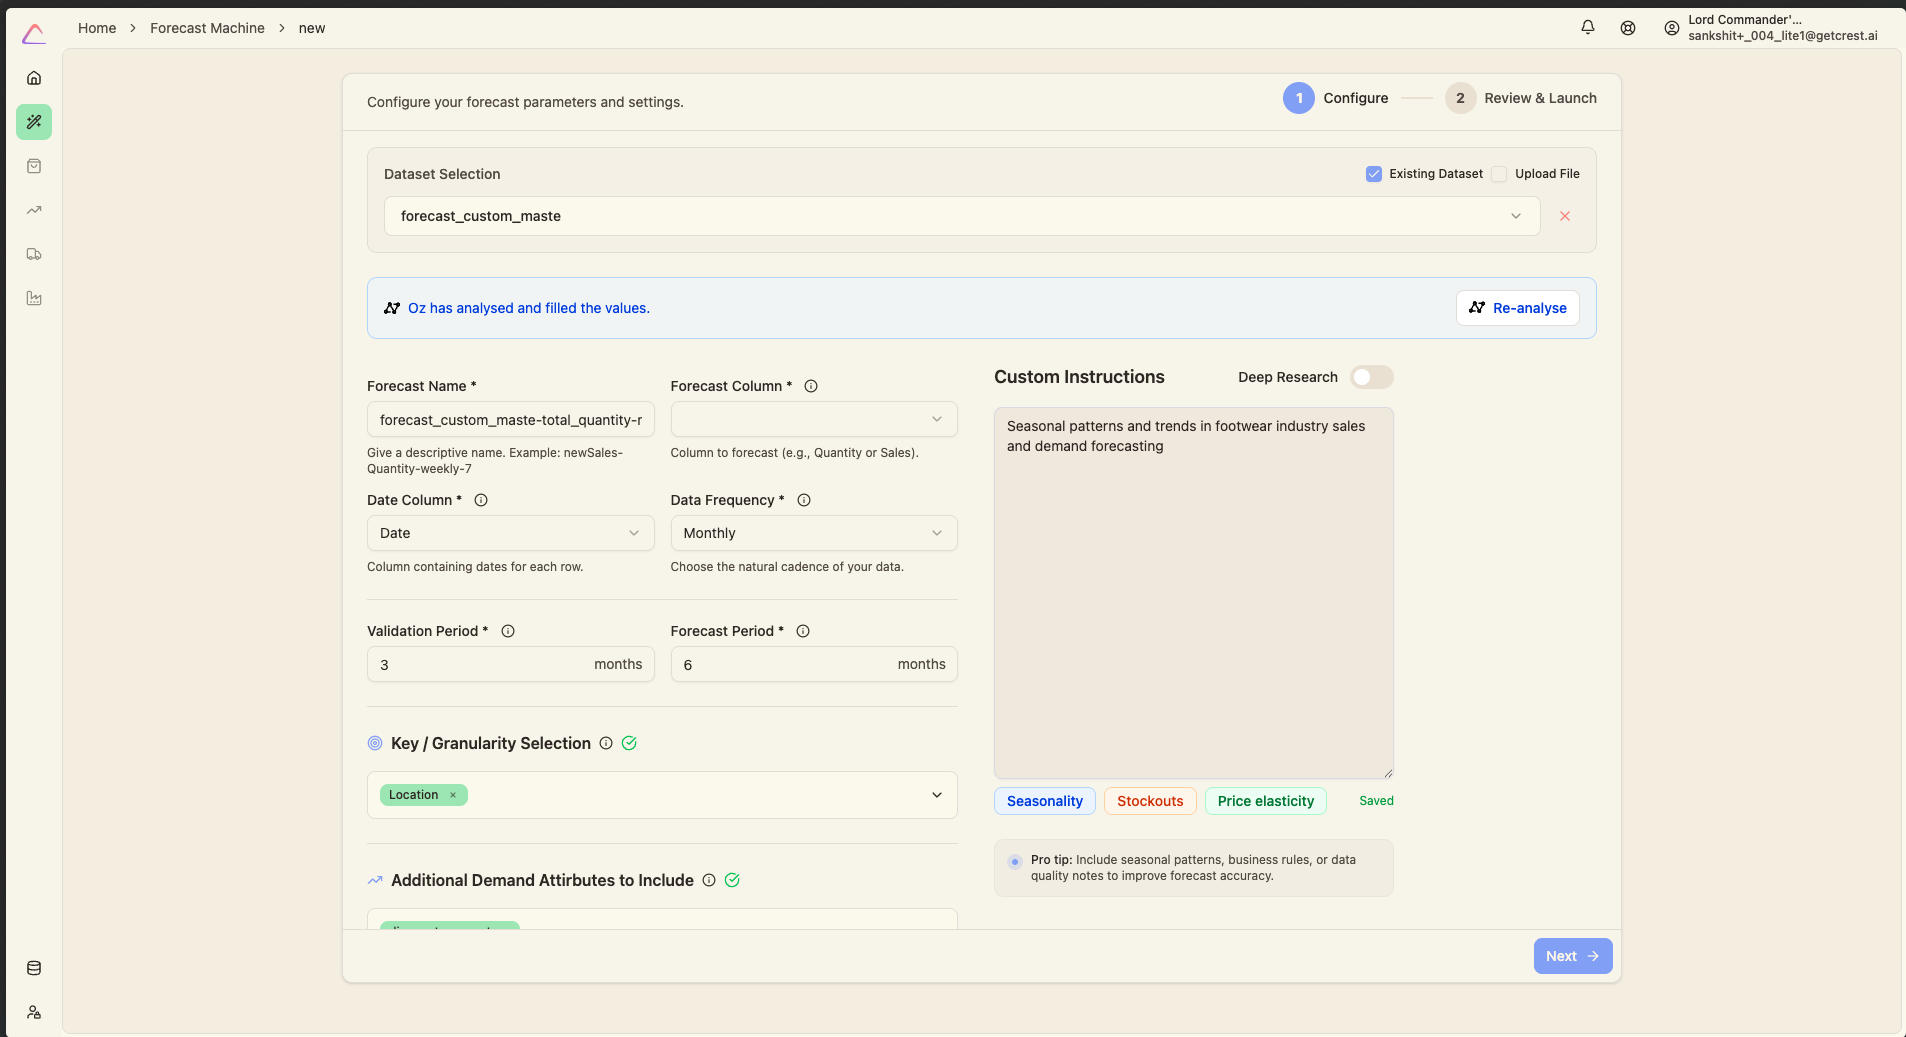Open the trending arrow sidebar icon
The image size is (1906, 1037).
(34, 210)
